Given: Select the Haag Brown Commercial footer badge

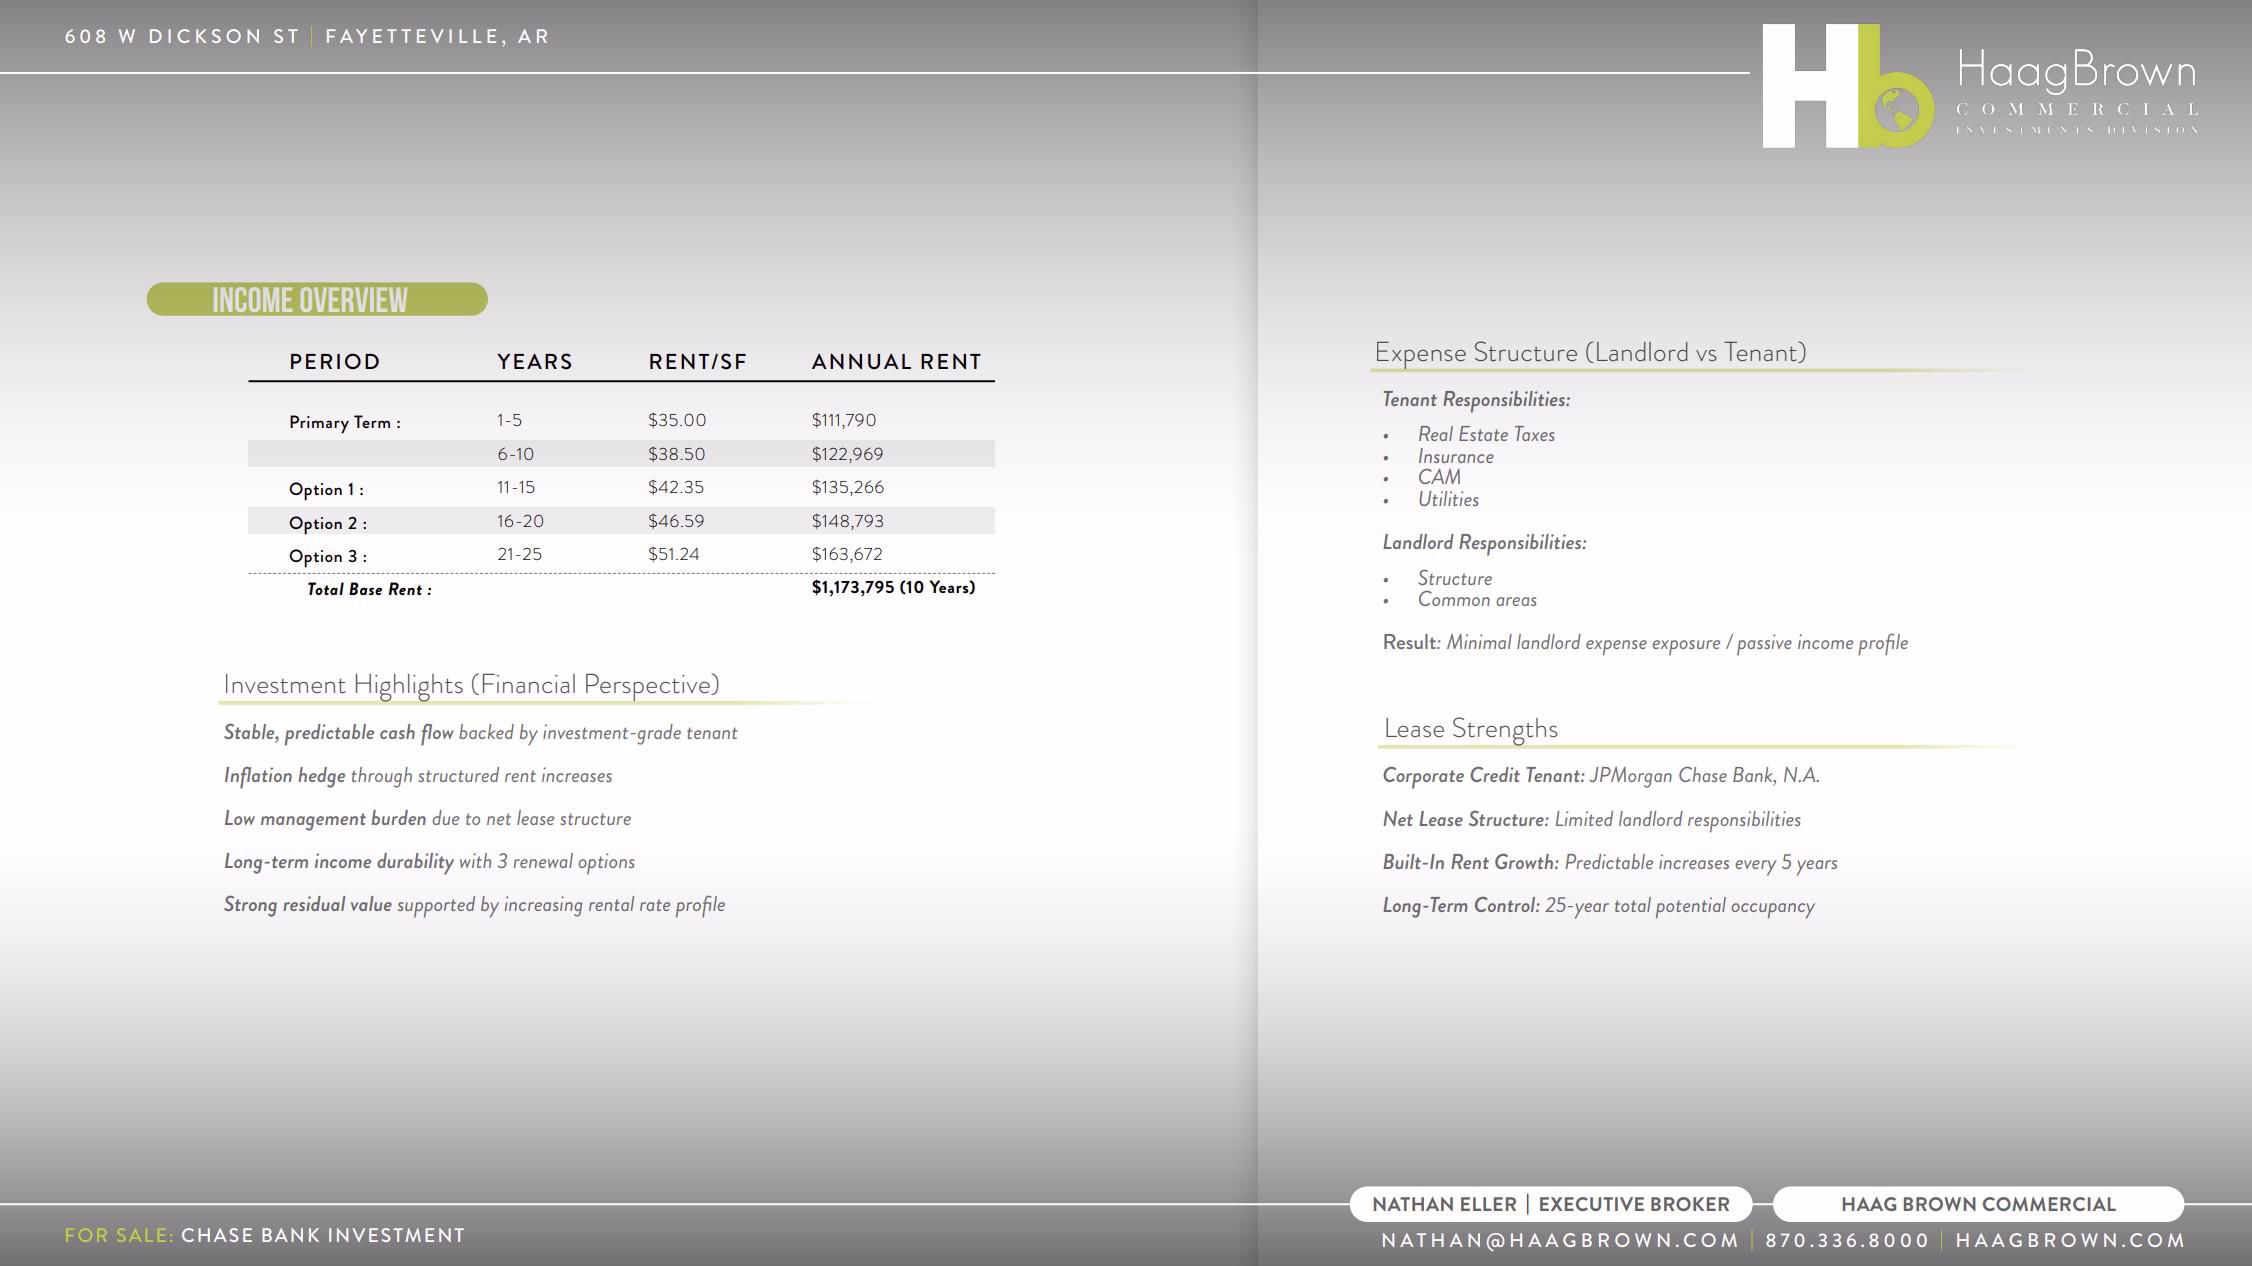Looking at the screenshot, I should pyautogui.click(x=1978, y=1204).
